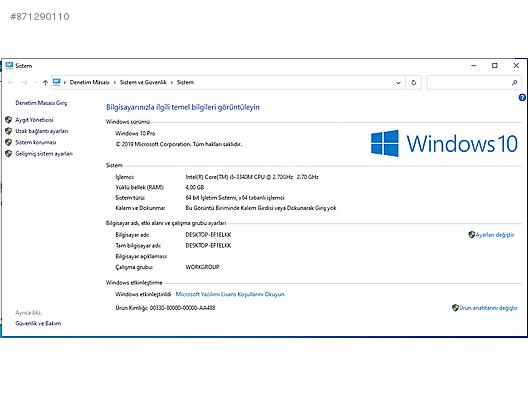This screenshot has height=396, width=528.
Task: Click shield icon beside Aygıt Yöneticisi
Action: tap(9, 120)
